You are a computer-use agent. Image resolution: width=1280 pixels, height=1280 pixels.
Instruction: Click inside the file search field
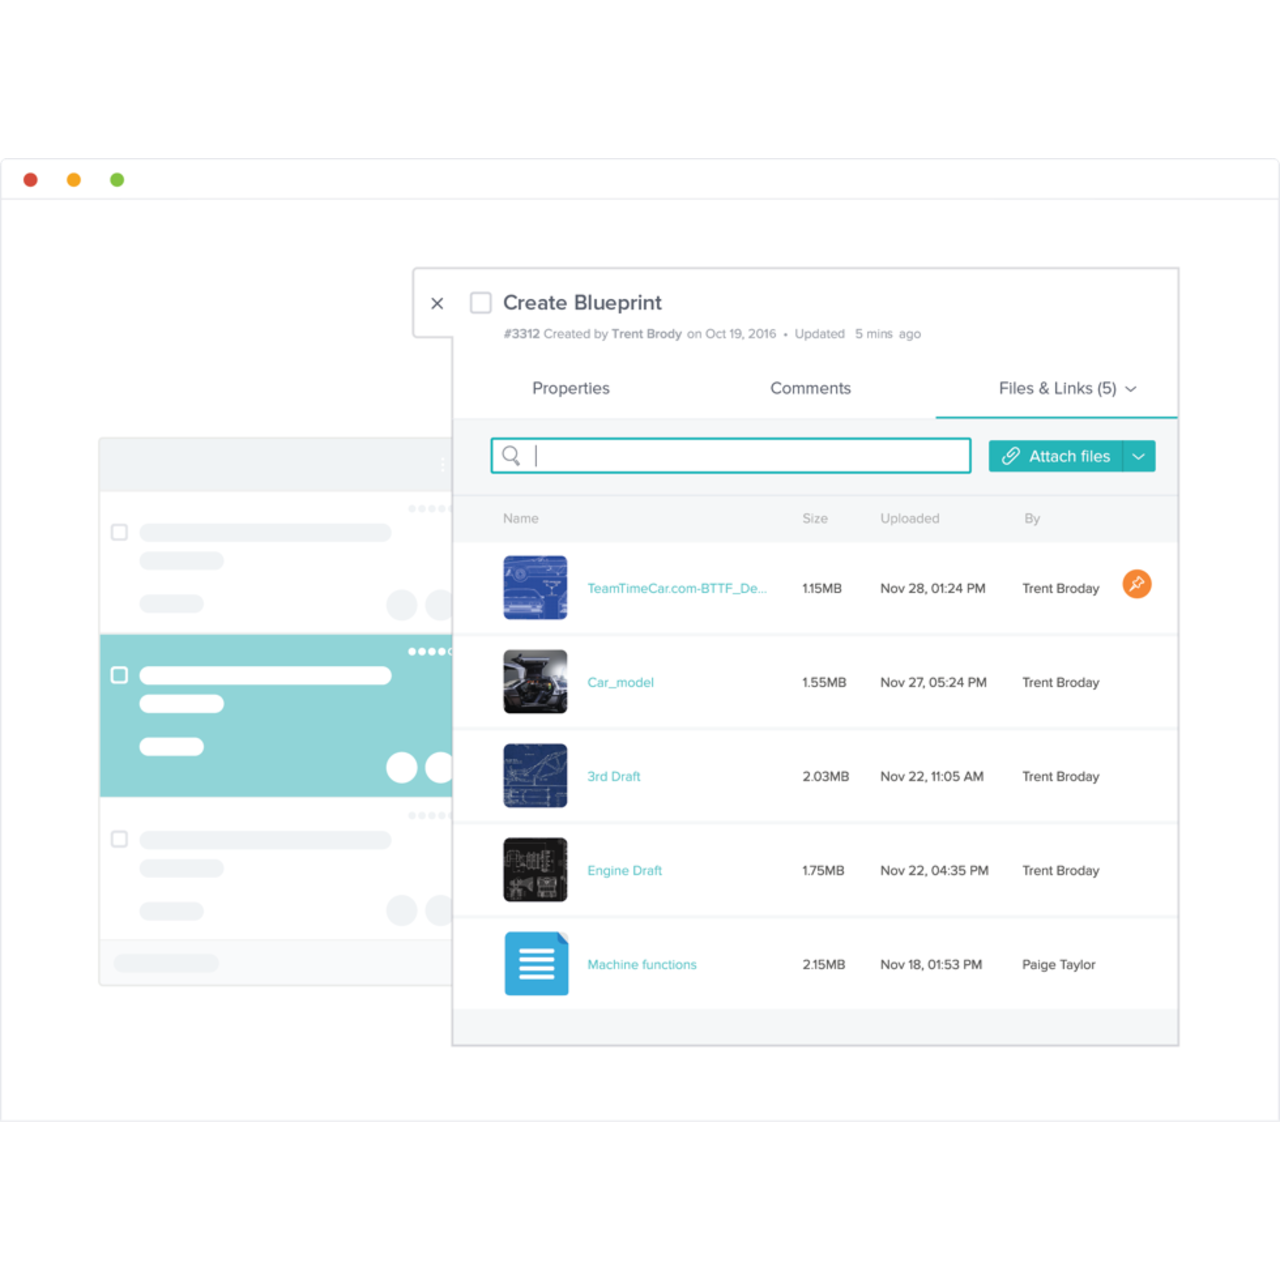coord(730,455)
